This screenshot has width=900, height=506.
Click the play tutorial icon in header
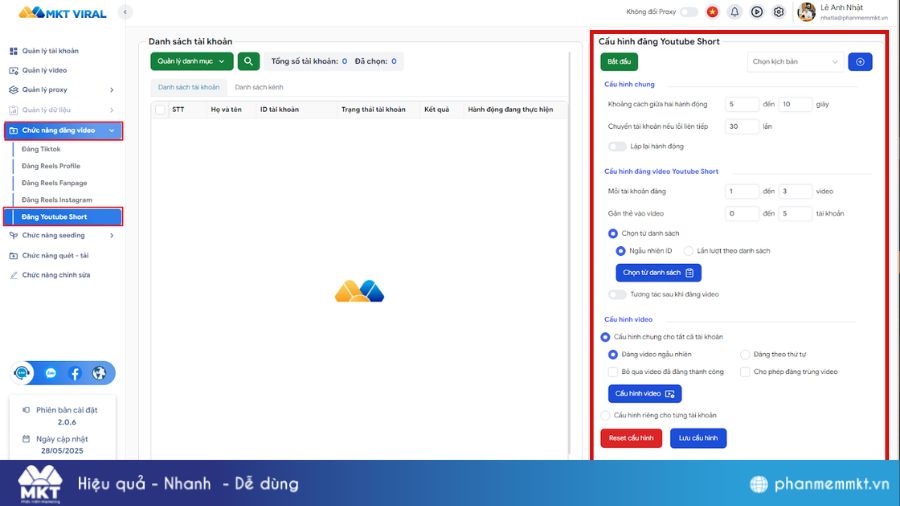[x=757, y=11]
